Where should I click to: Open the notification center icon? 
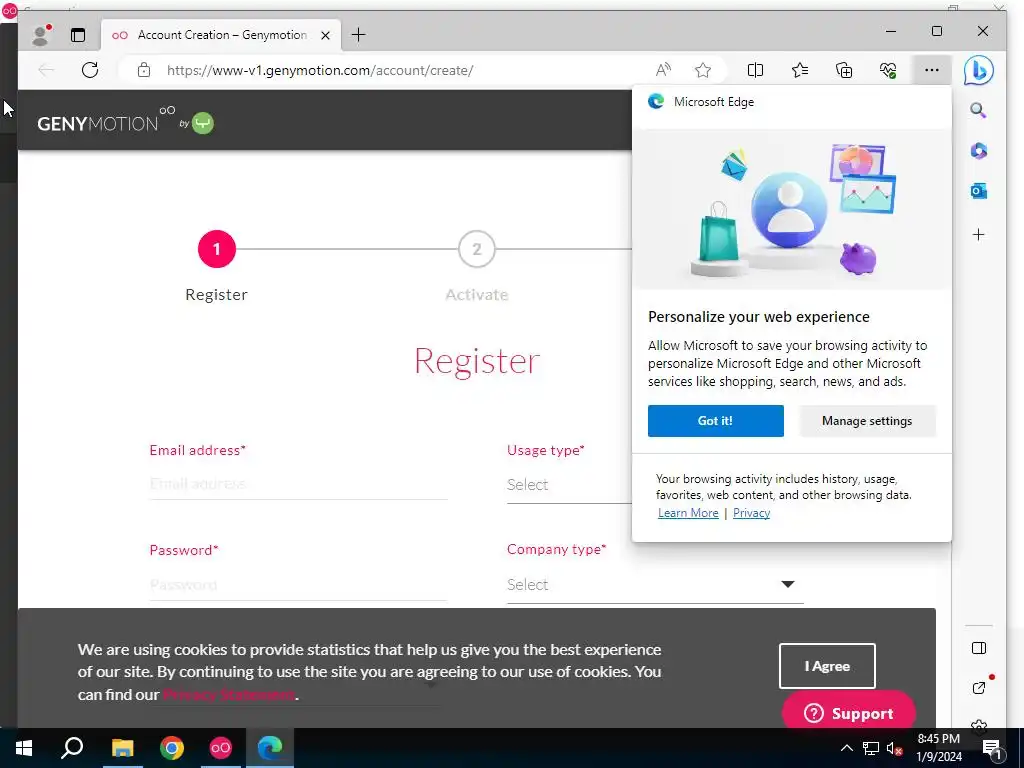(x=992, y=748)
